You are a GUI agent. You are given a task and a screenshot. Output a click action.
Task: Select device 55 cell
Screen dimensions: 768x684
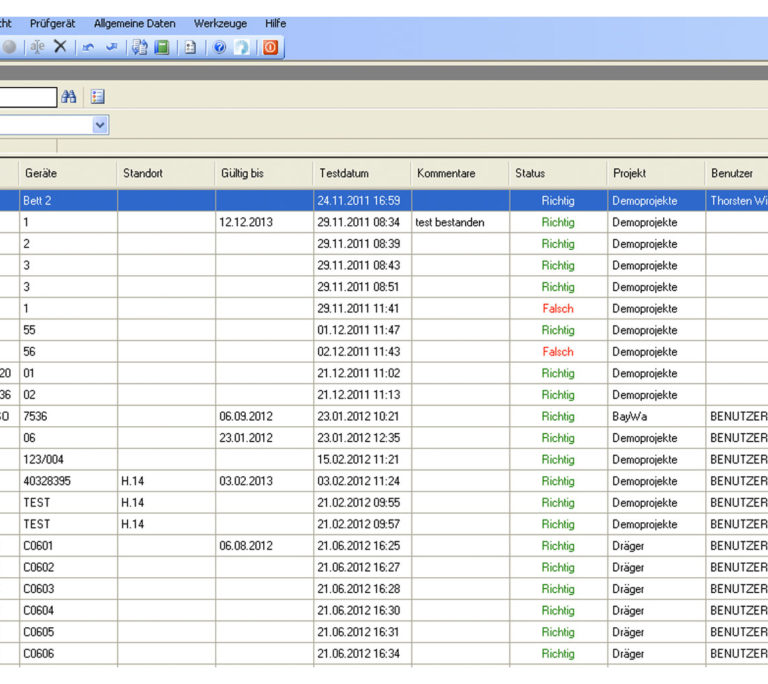point(69,330)
